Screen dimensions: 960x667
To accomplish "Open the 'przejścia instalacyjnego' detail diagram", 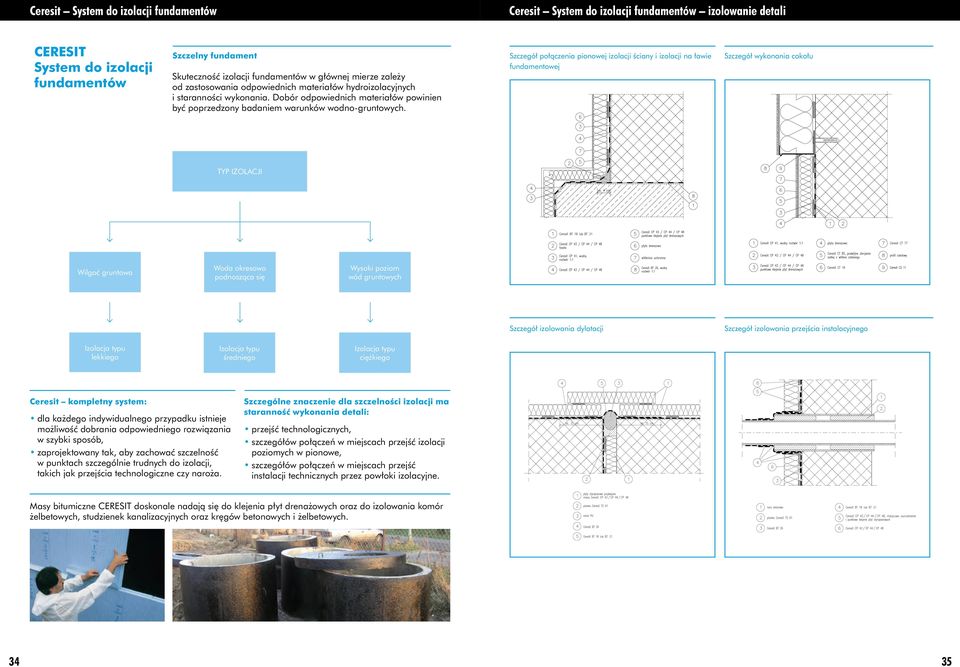I will 827,454.
